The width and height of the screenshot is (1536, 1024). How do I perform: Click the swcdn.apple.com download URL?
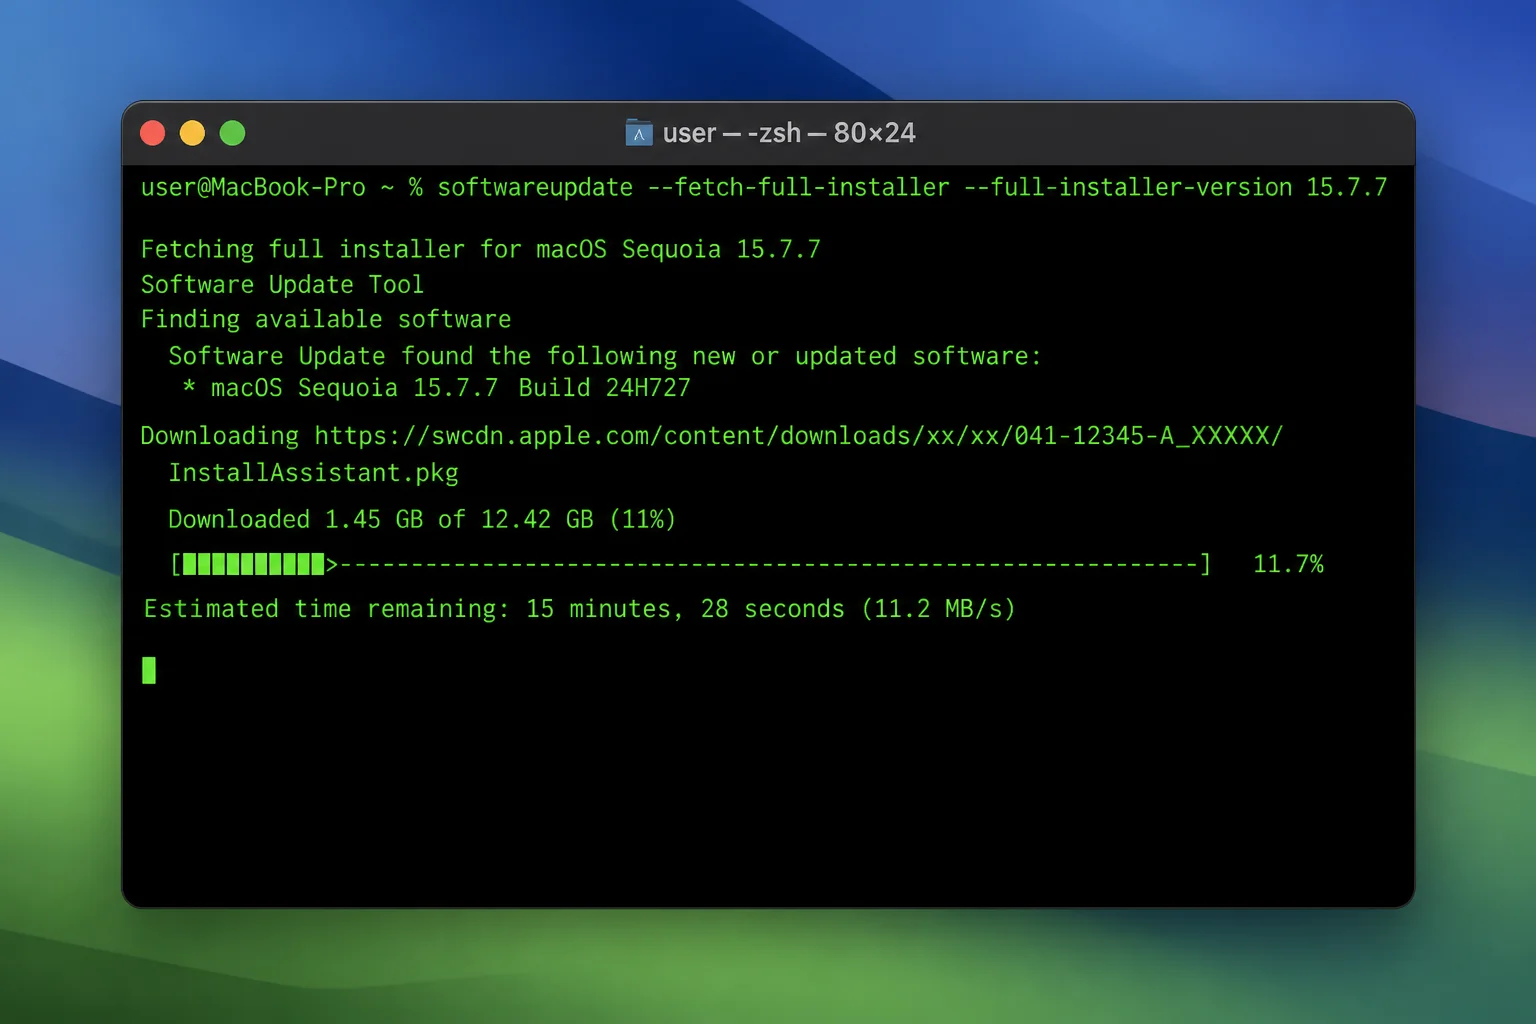pyautogui.click(x=798, y=436)
